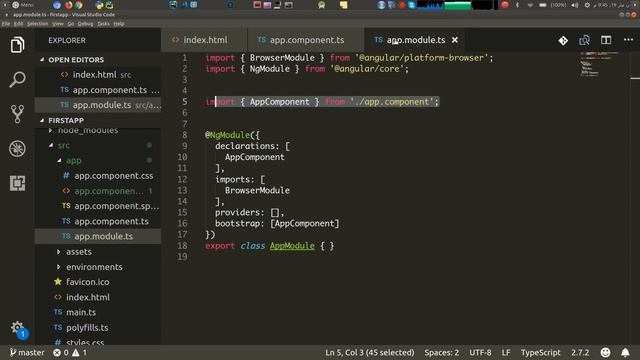Click the AppModule class name in code

(x=292, y=246)
